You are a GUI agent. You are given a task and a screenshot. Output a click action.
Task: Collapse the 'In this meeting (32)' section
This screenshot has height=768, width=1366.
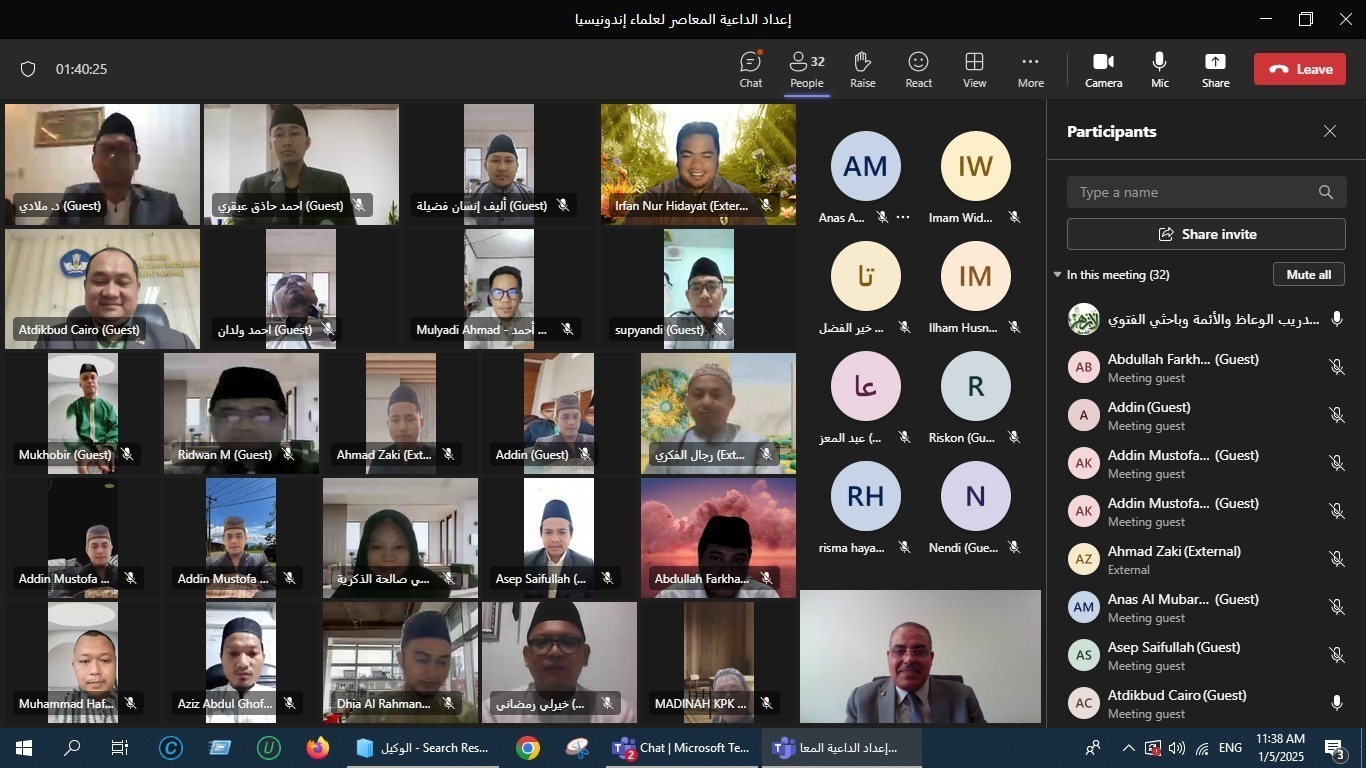pos(1058,275)
